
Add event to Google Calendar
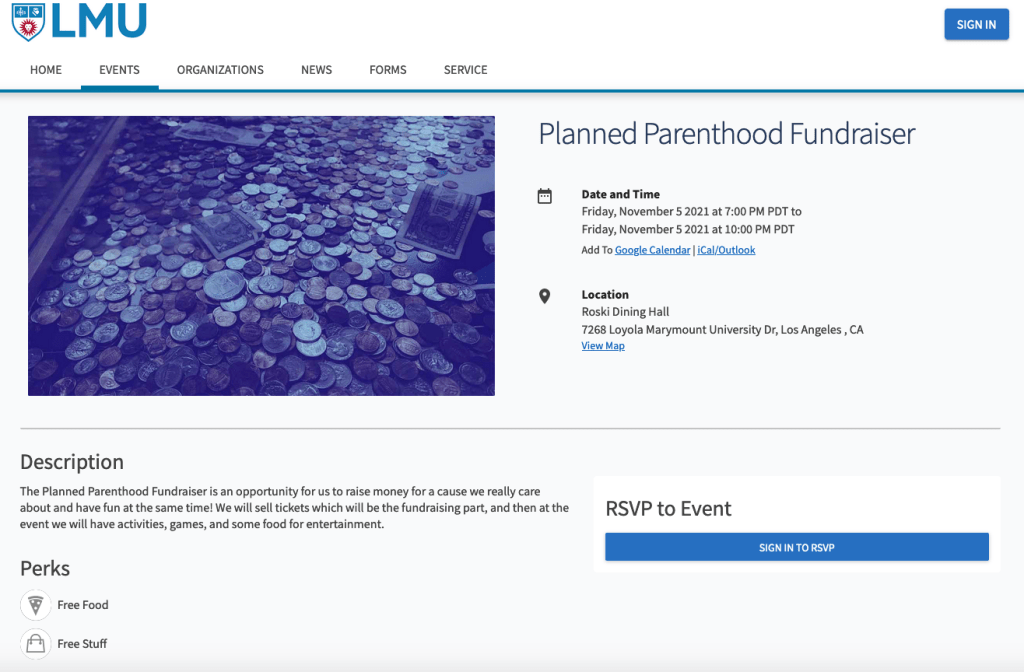(x=652, y=250)
